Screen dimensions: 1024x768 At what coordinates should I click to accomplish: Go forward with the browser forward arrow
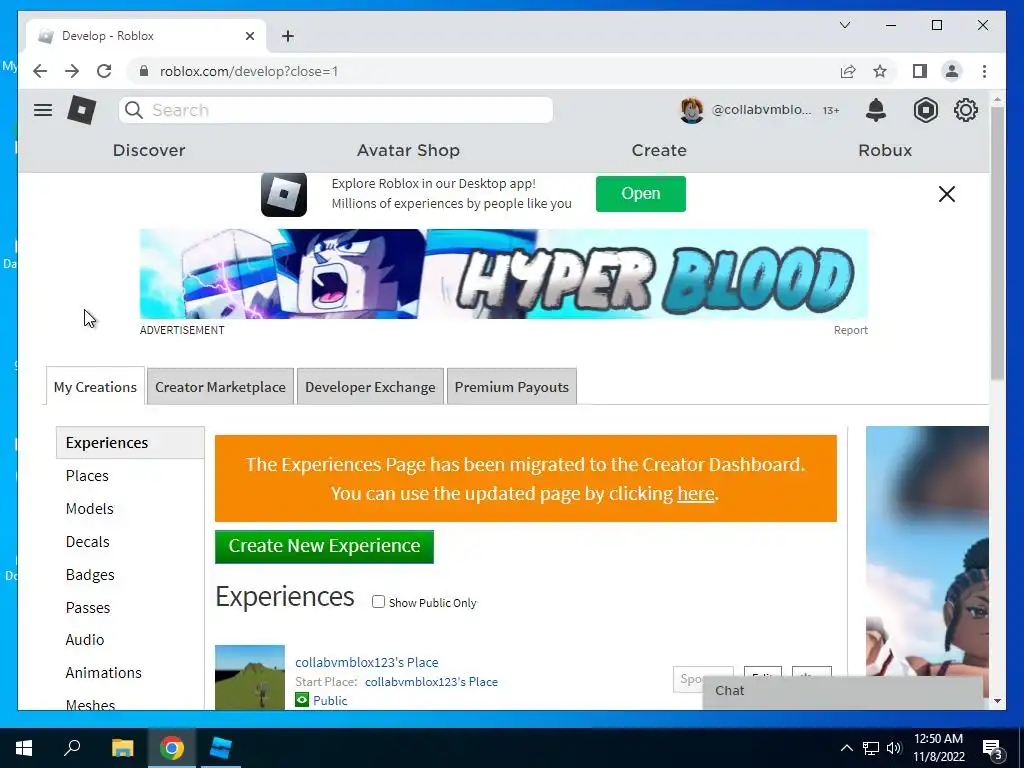point(72,71)
